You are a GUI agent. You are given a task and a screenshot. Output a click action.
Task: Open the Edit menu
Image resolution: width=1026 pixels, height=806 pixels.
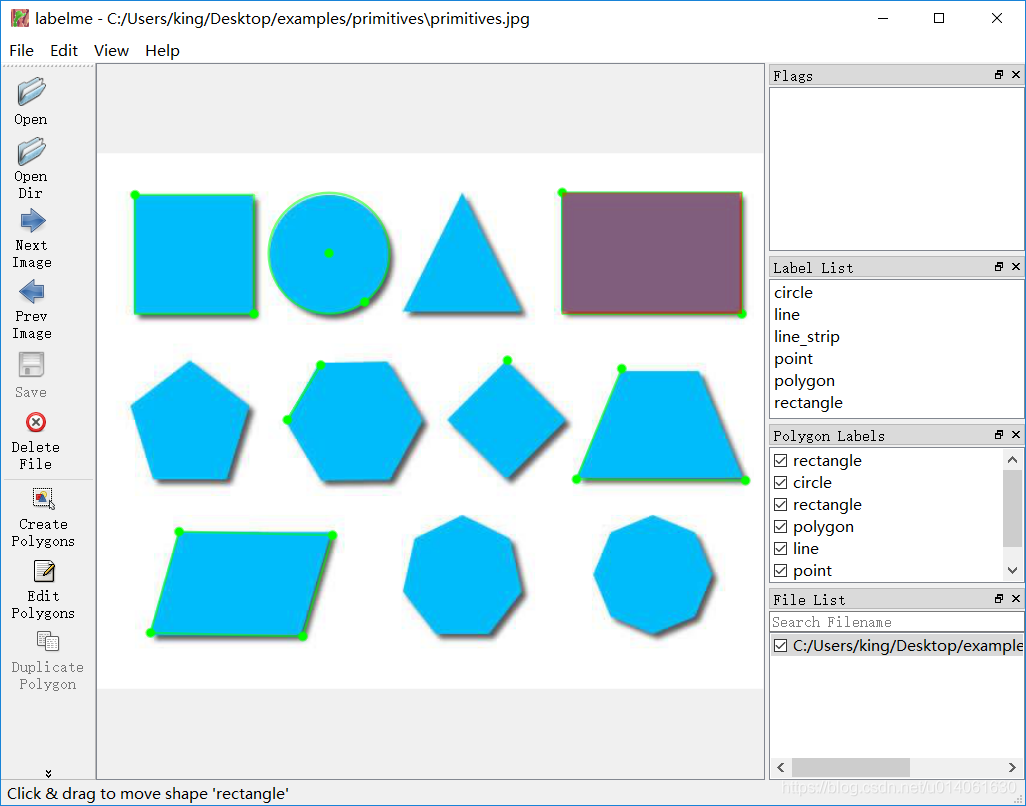pyautogui.click(x=63, y=50)
